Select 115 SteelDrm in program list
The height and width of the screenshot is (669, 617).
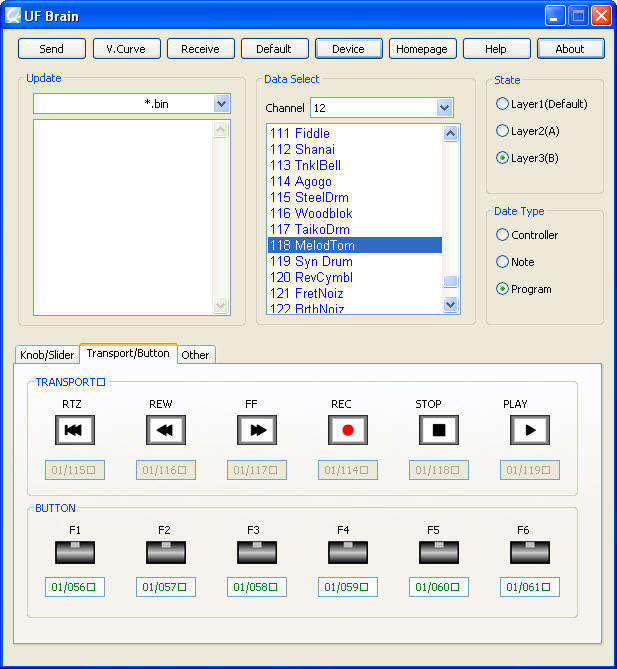(355, 197)
